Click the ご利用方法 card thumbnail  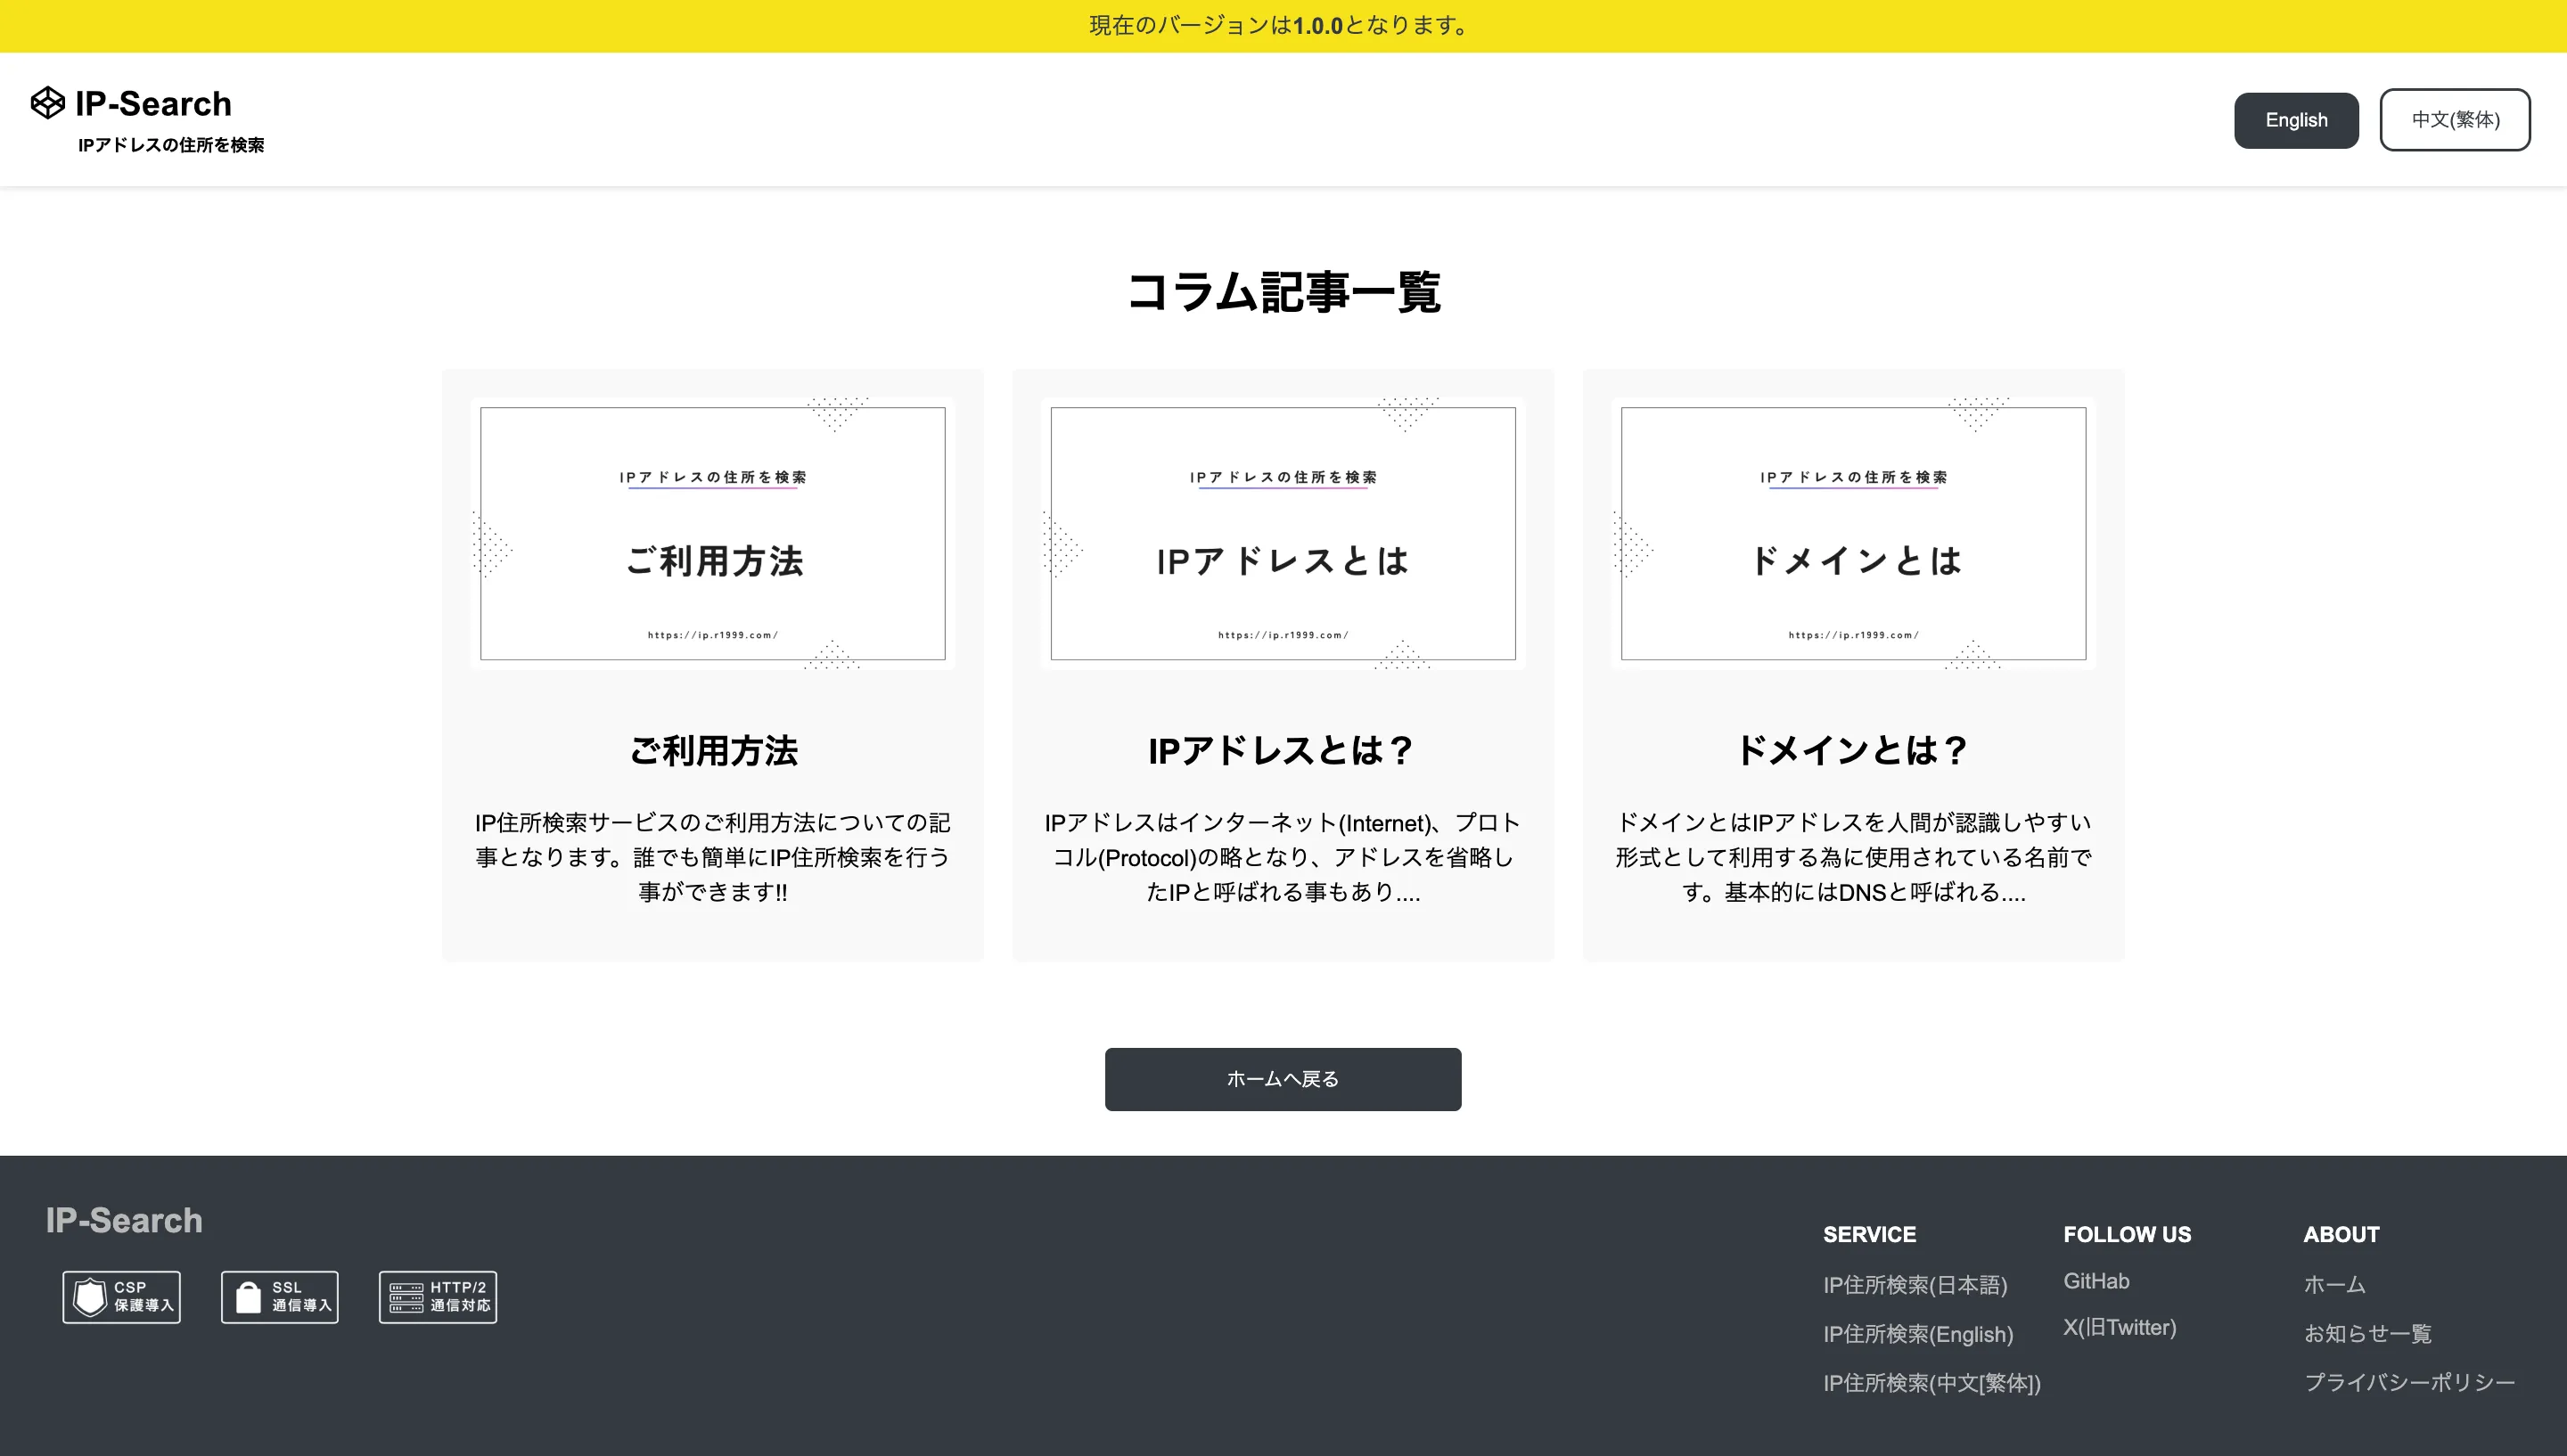(x=712, y=534)
